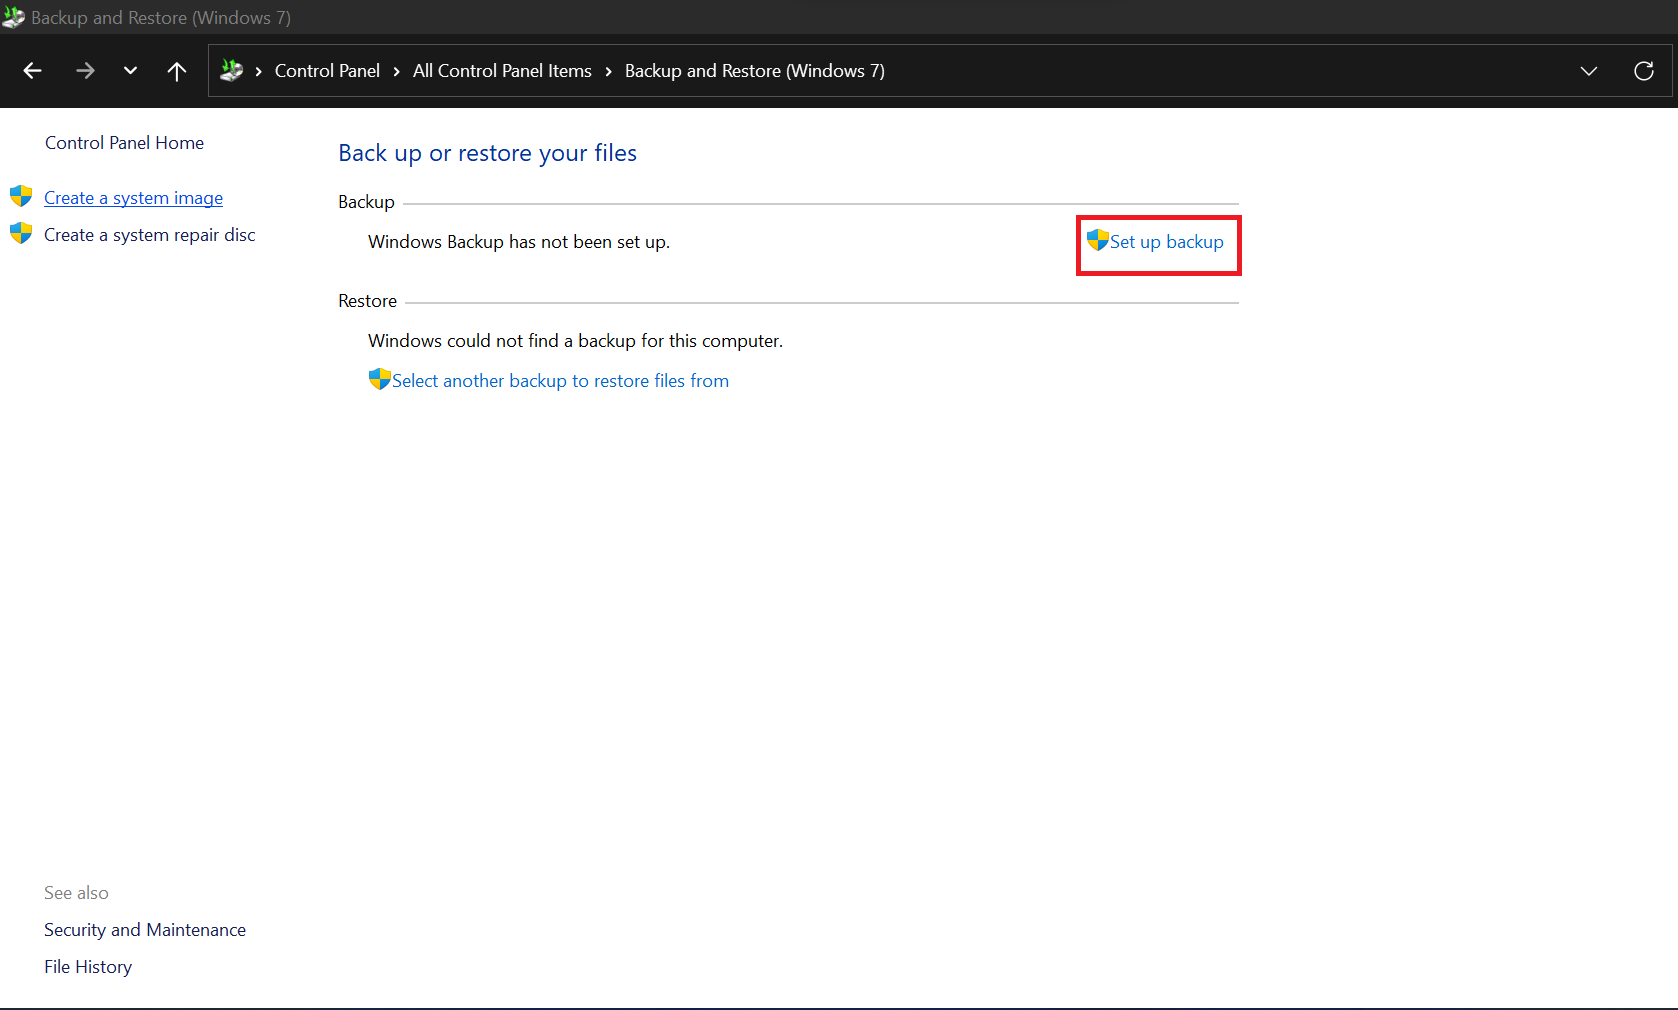
Task: Open File History from See also
Action: click(x=88, y=967)
